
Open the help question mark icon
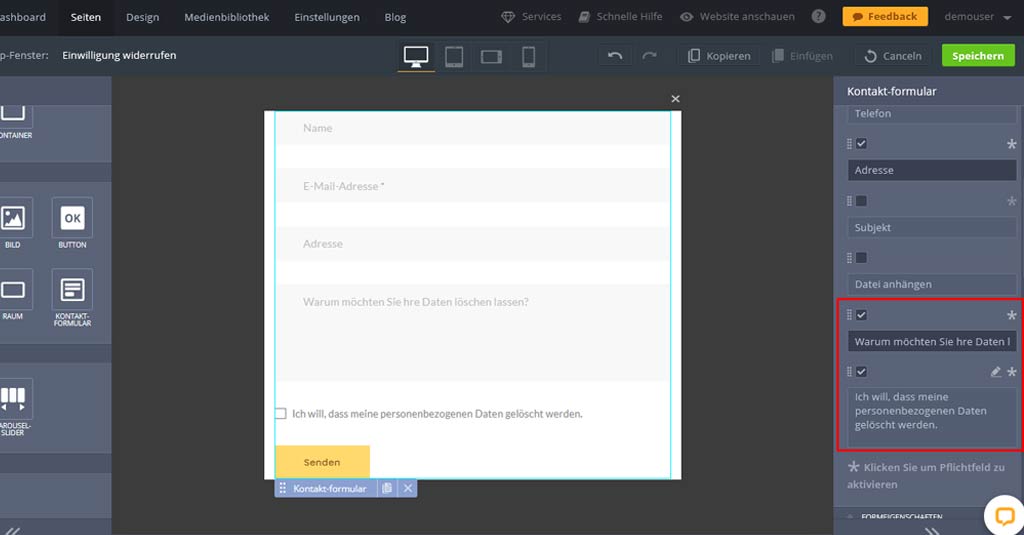[x=819, y=17]
